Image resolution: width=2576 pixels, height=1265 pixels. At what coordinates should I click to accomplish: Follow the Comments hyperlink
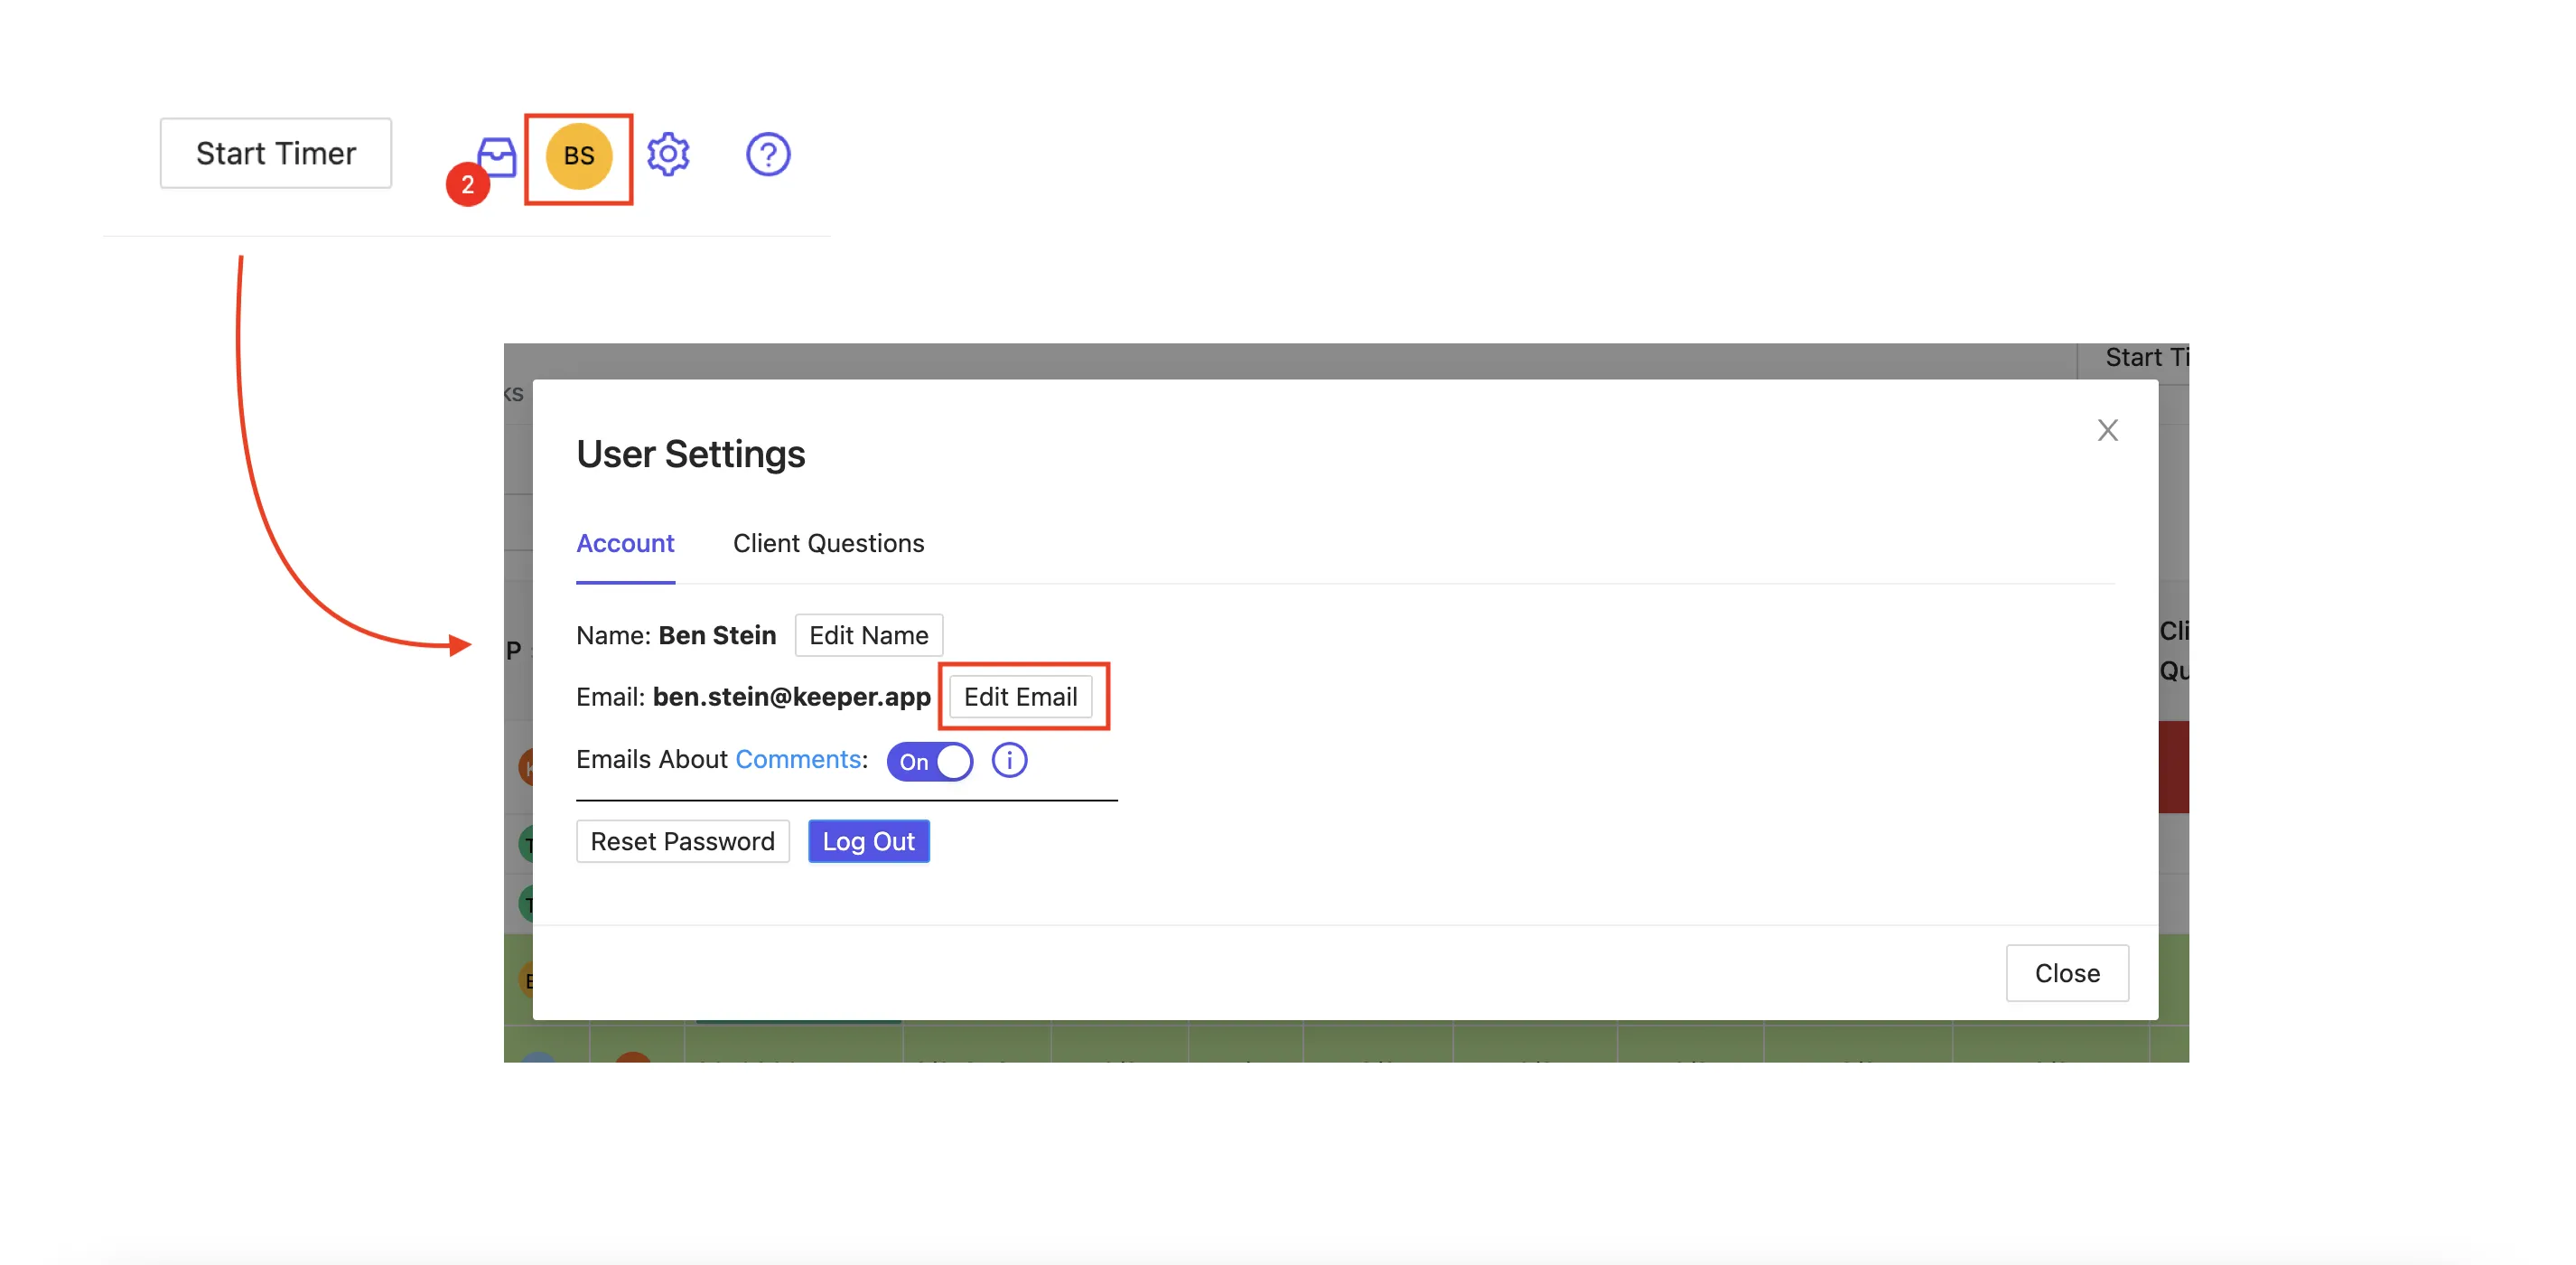point(798,759)
